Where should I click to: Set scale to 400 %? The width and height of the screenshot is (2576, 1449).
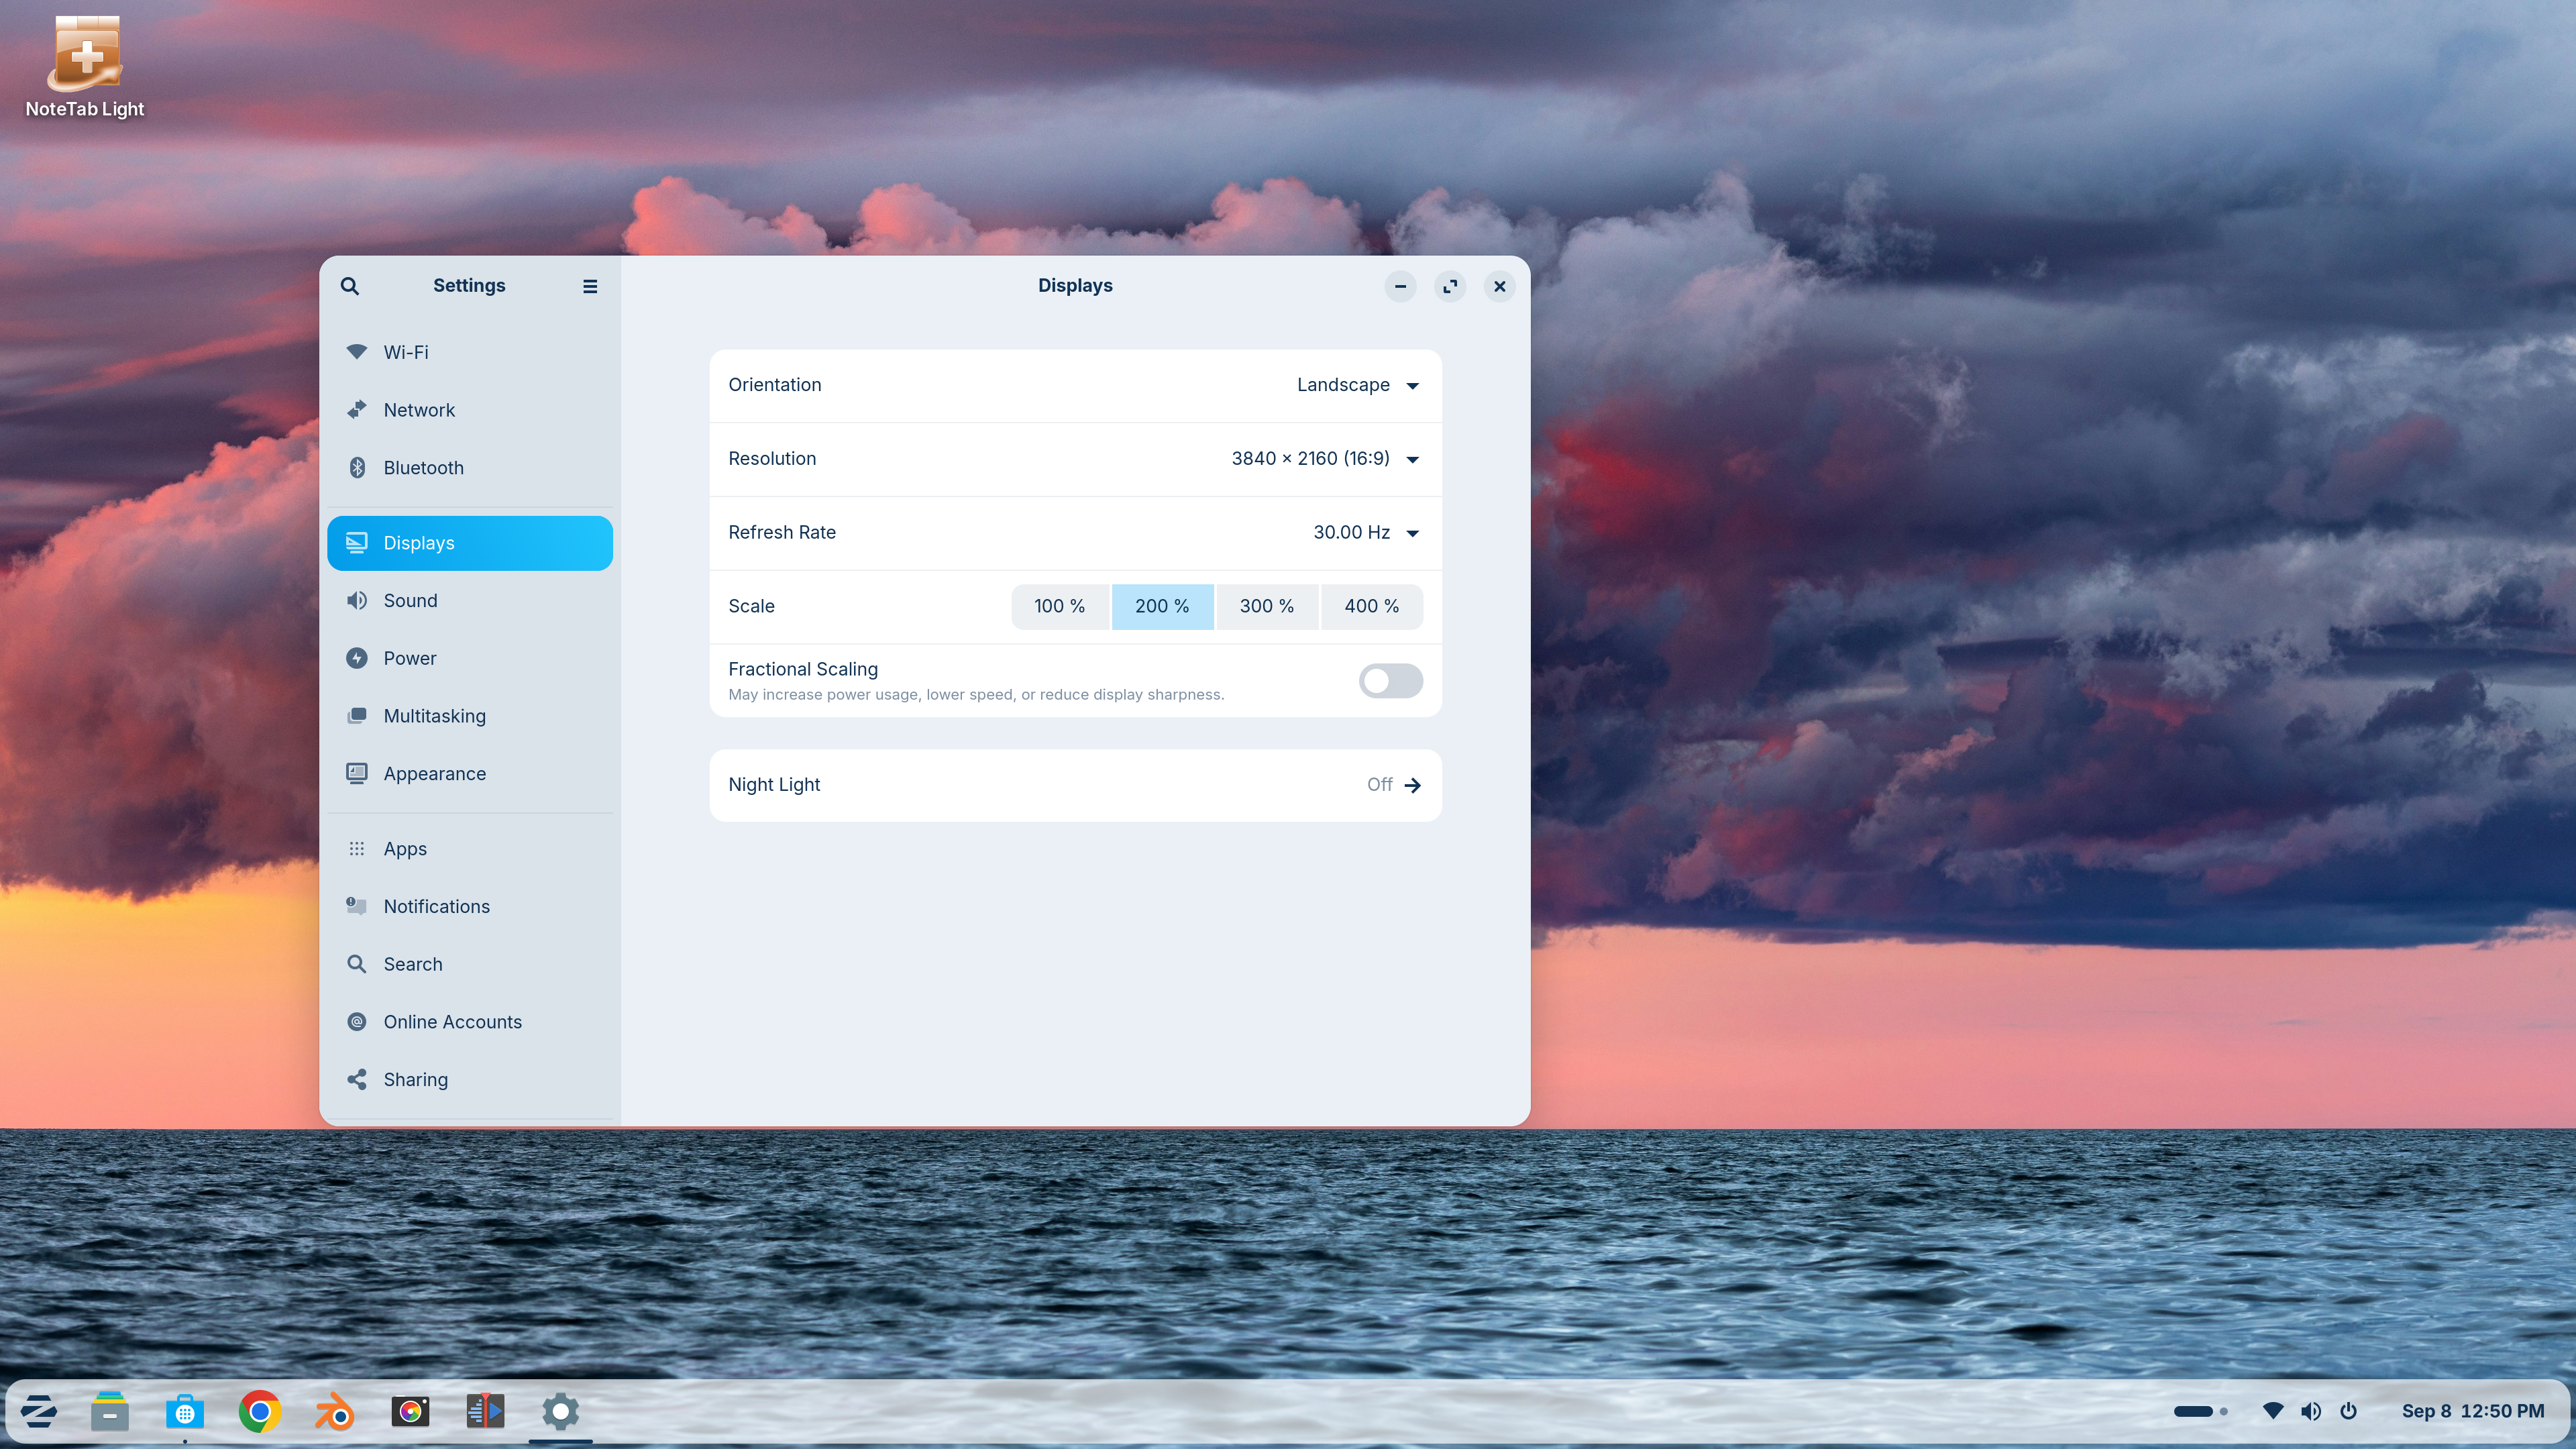[x=1371, y=606]
